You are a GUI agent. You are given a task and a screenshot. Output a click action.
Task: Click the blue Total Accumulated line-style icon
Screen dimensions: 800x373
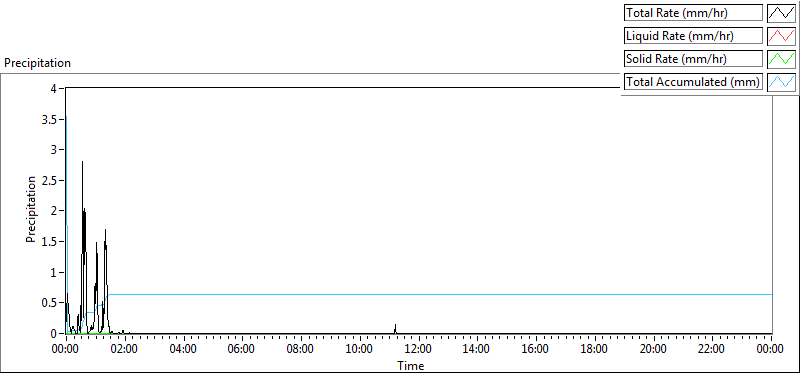[781, 82]
